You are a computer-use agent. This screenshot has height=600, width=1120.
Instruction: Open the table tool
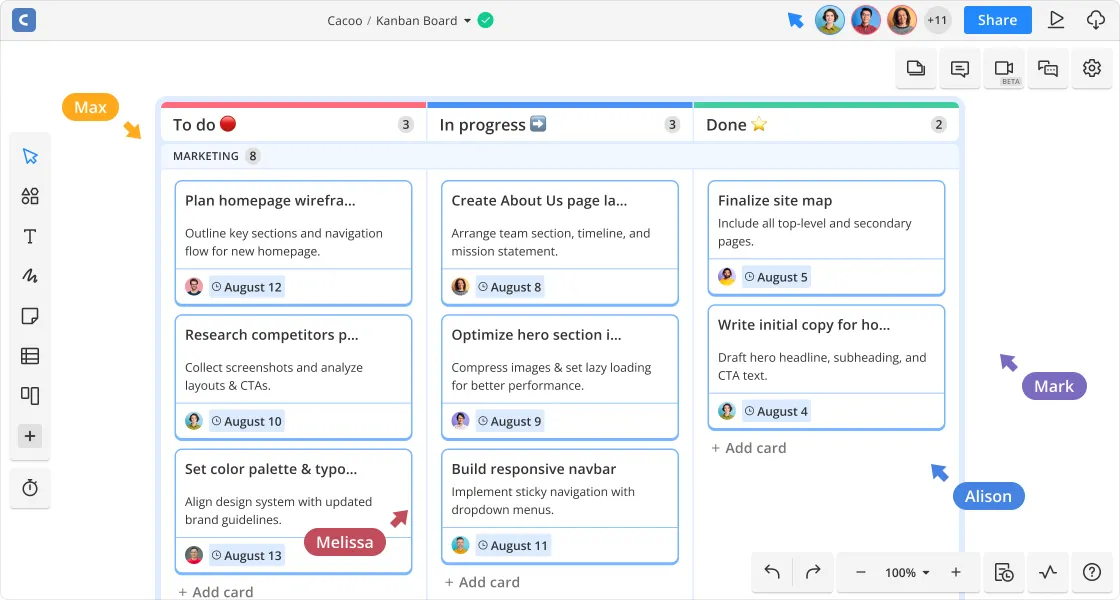click(x=30, y=356)
